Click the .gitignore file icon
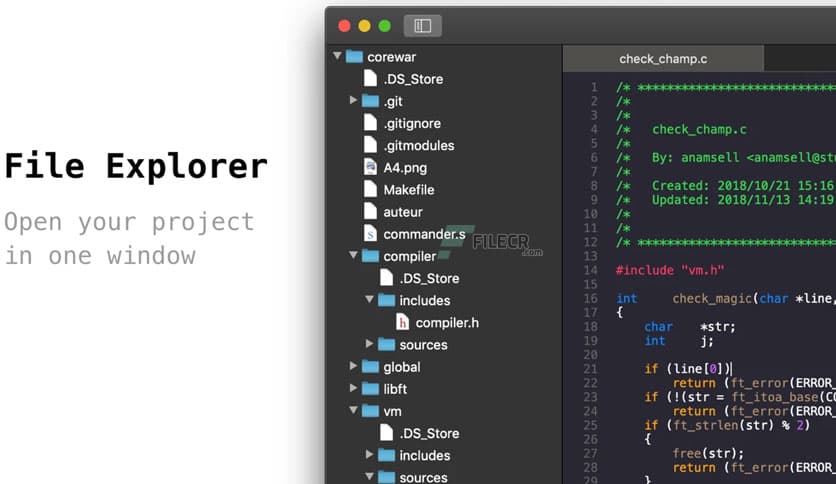836x484 pixels. [370, 123]
